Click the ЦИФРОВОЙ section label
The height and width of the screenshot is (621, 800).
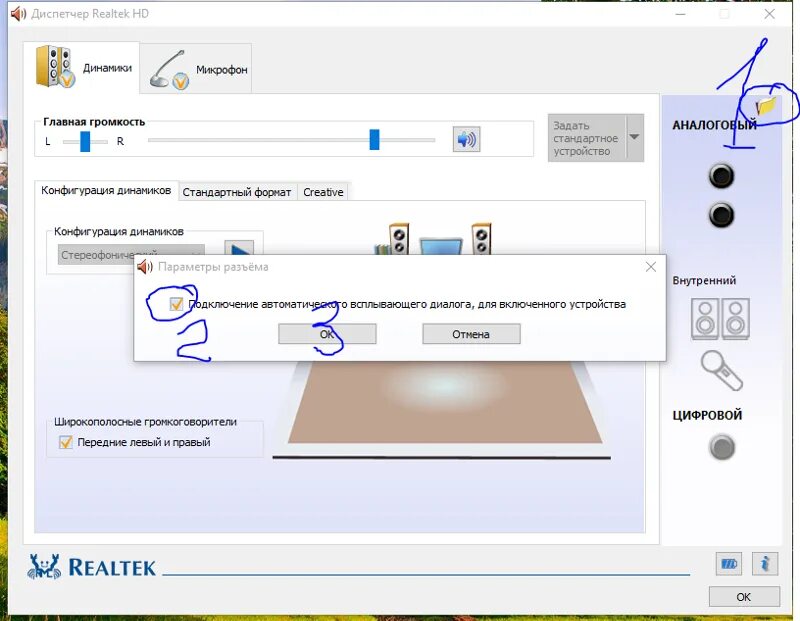pyautogui.click(x=707, y=415)
